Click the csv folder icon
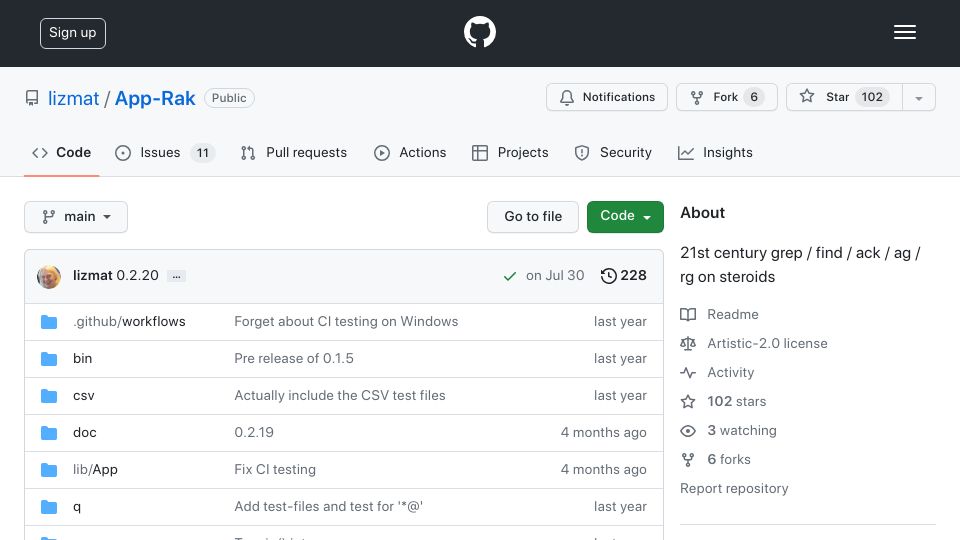The height and width of the screenshot is (540, 960). point(49,396)
